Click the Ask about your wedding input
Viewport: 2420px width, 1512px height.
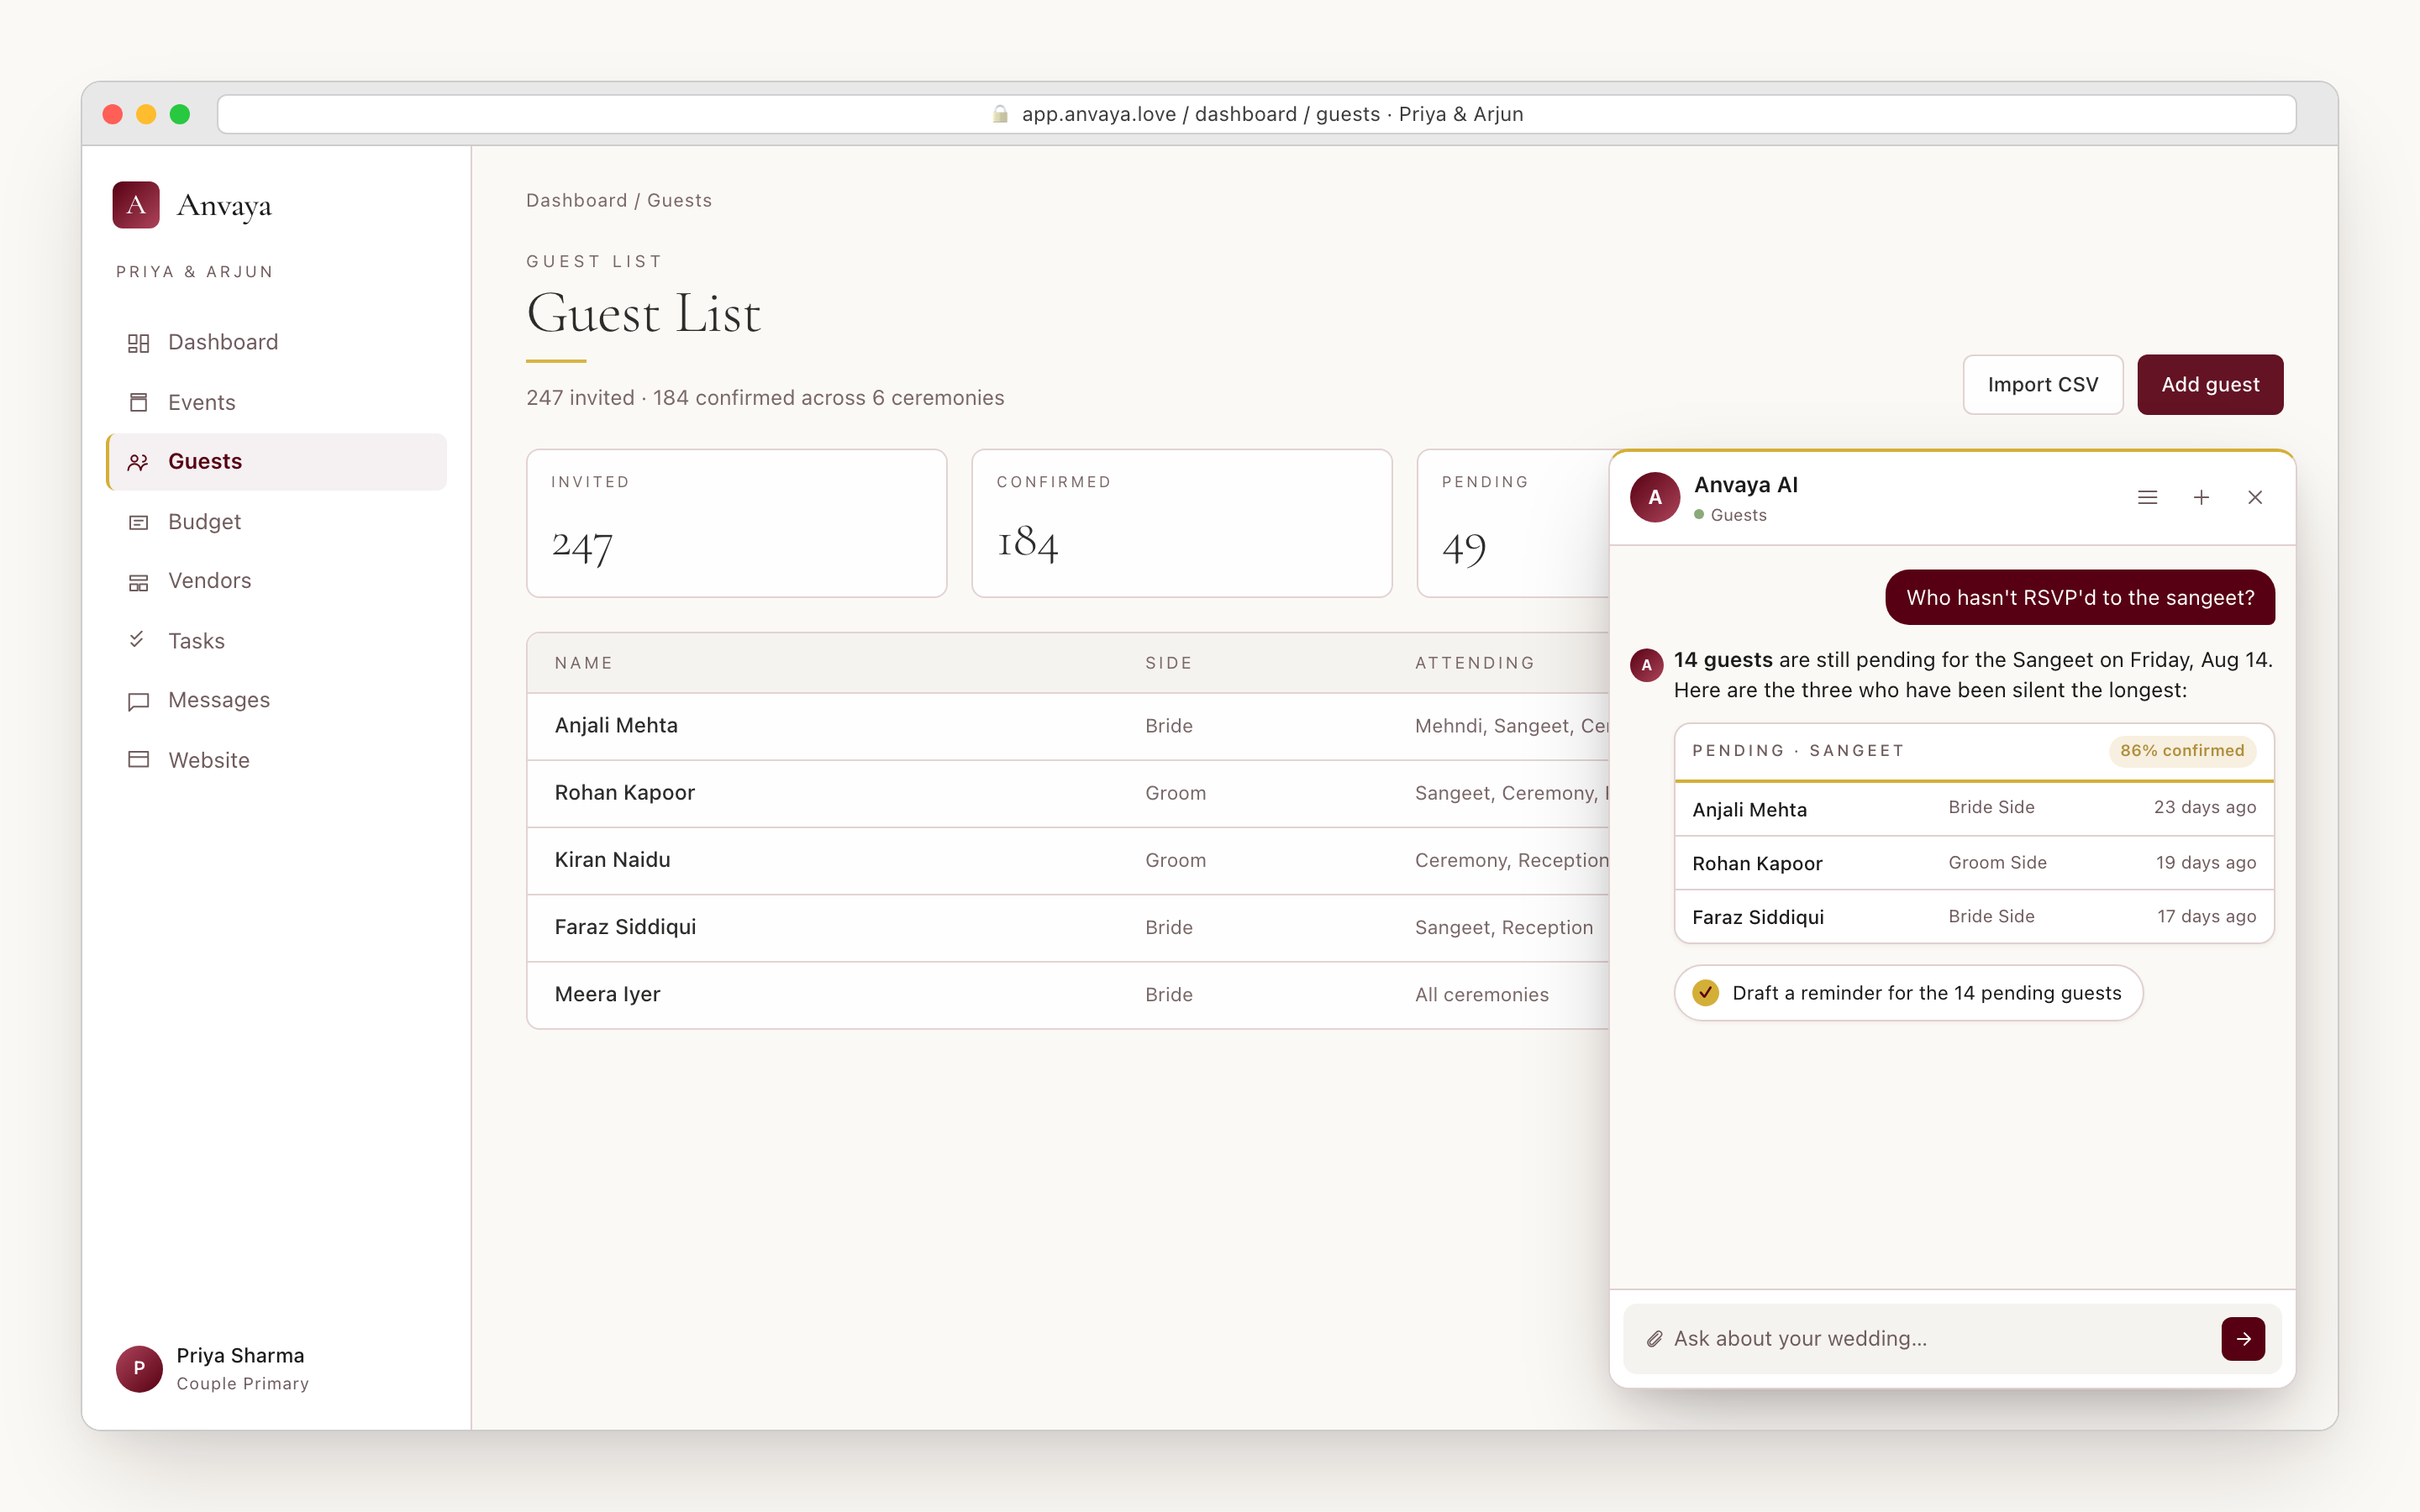[1940, 1338]
